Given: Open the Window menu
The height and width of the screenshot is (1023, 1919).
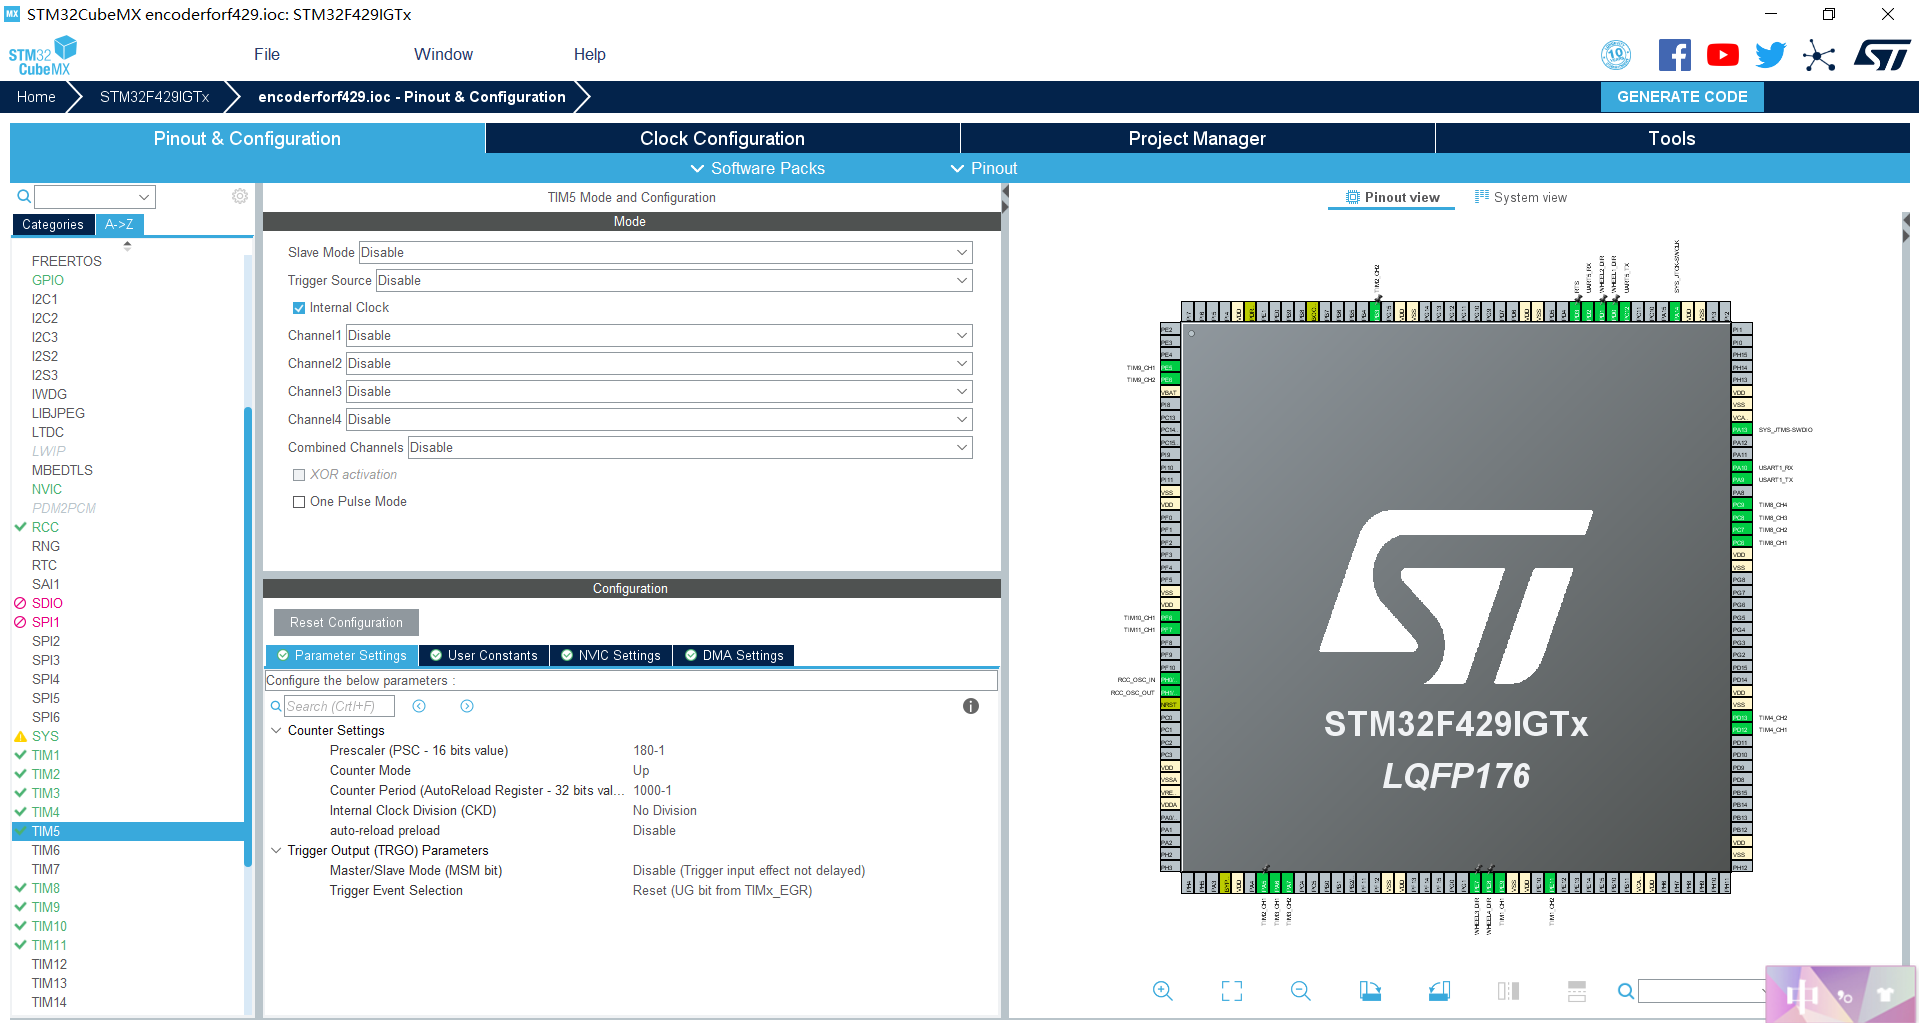Looking at the screenshot, I should (x=443, y=54).
